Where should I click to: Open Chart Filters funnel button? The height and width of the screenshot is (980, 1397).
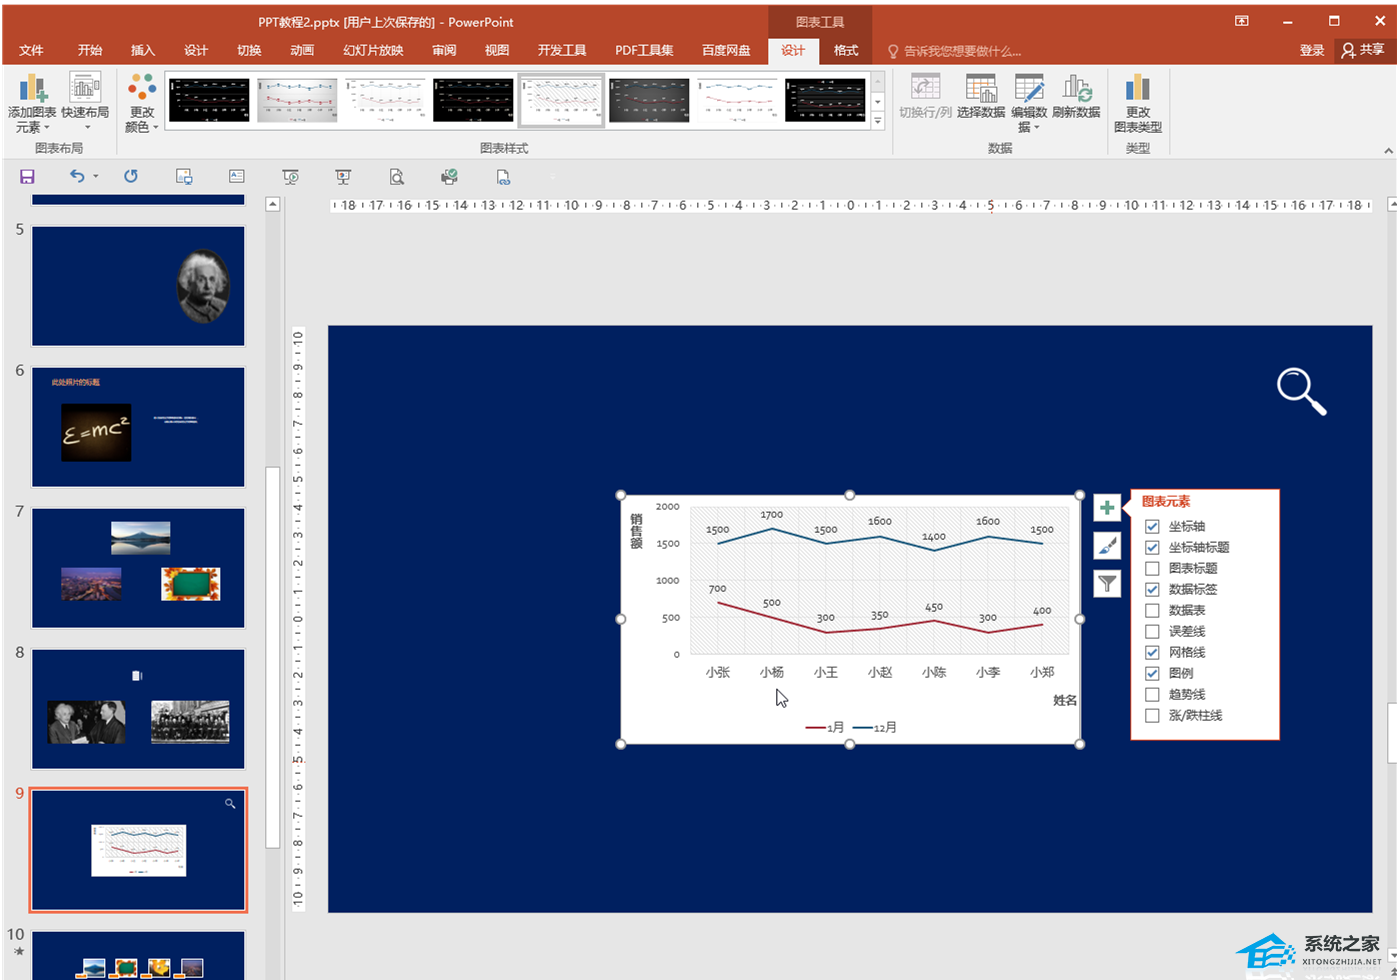pyautogui.click(x=1106, y=584)
